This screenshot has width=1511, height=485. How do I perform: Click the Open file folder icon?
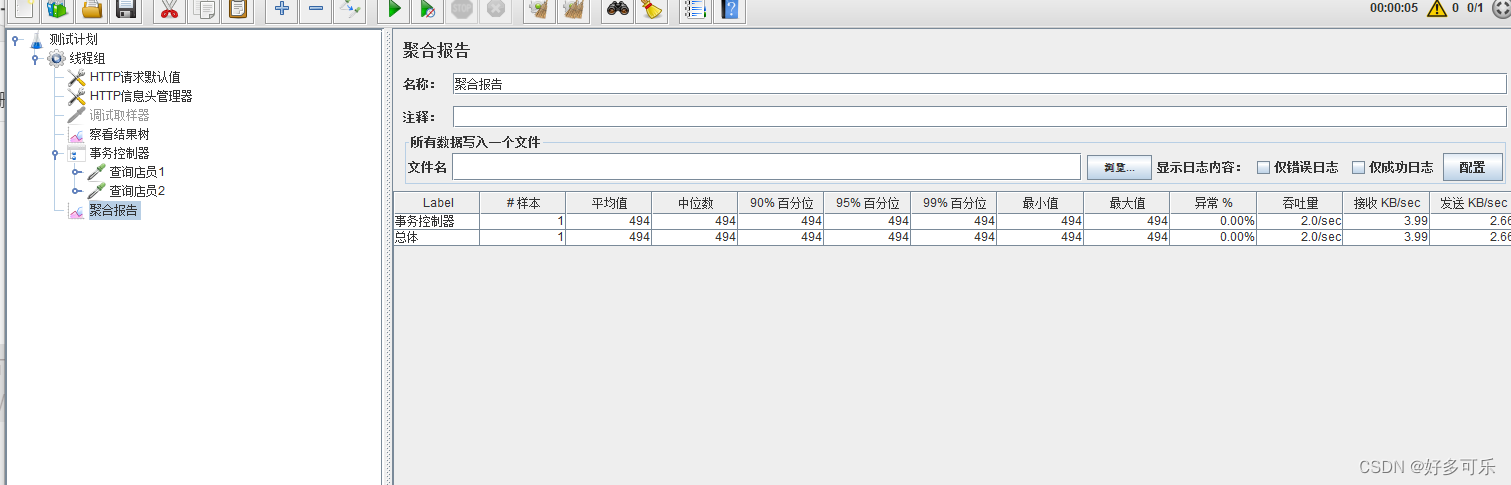[x=92, y=10]
